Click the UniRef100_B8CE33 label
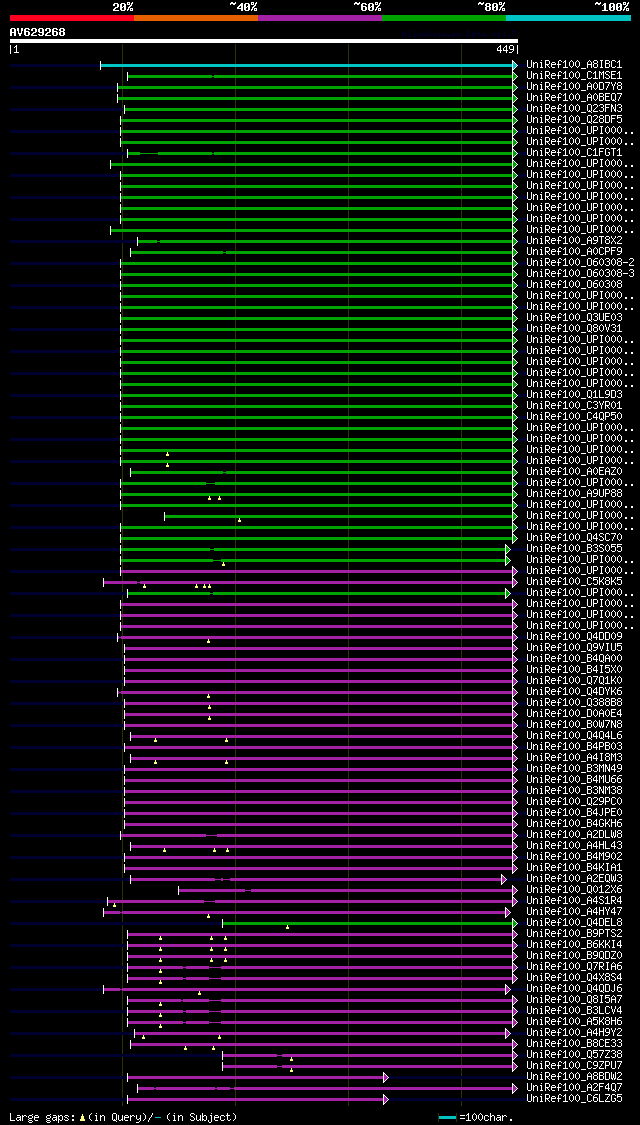The height and width of the screenshot is (1125, 640). click(574, 1043)
